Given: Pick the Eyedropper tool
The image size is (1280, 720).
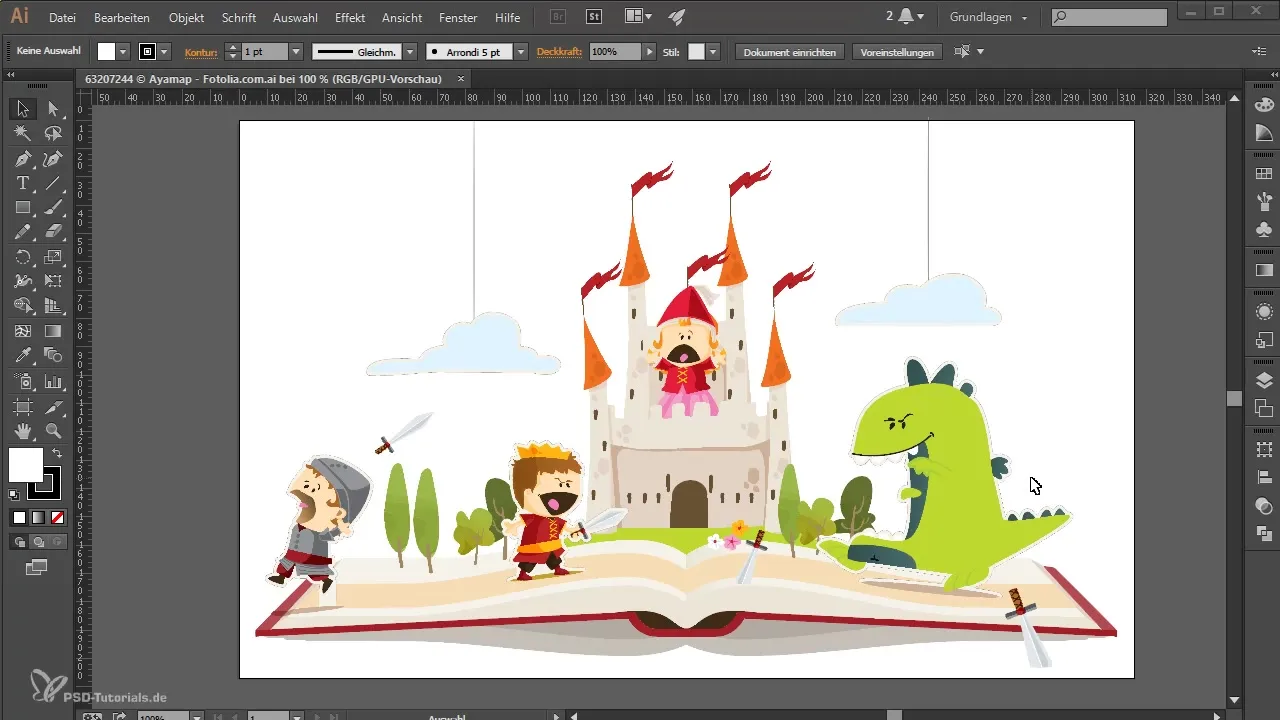Looking at the screenshot, I should (x=22, y=356).
